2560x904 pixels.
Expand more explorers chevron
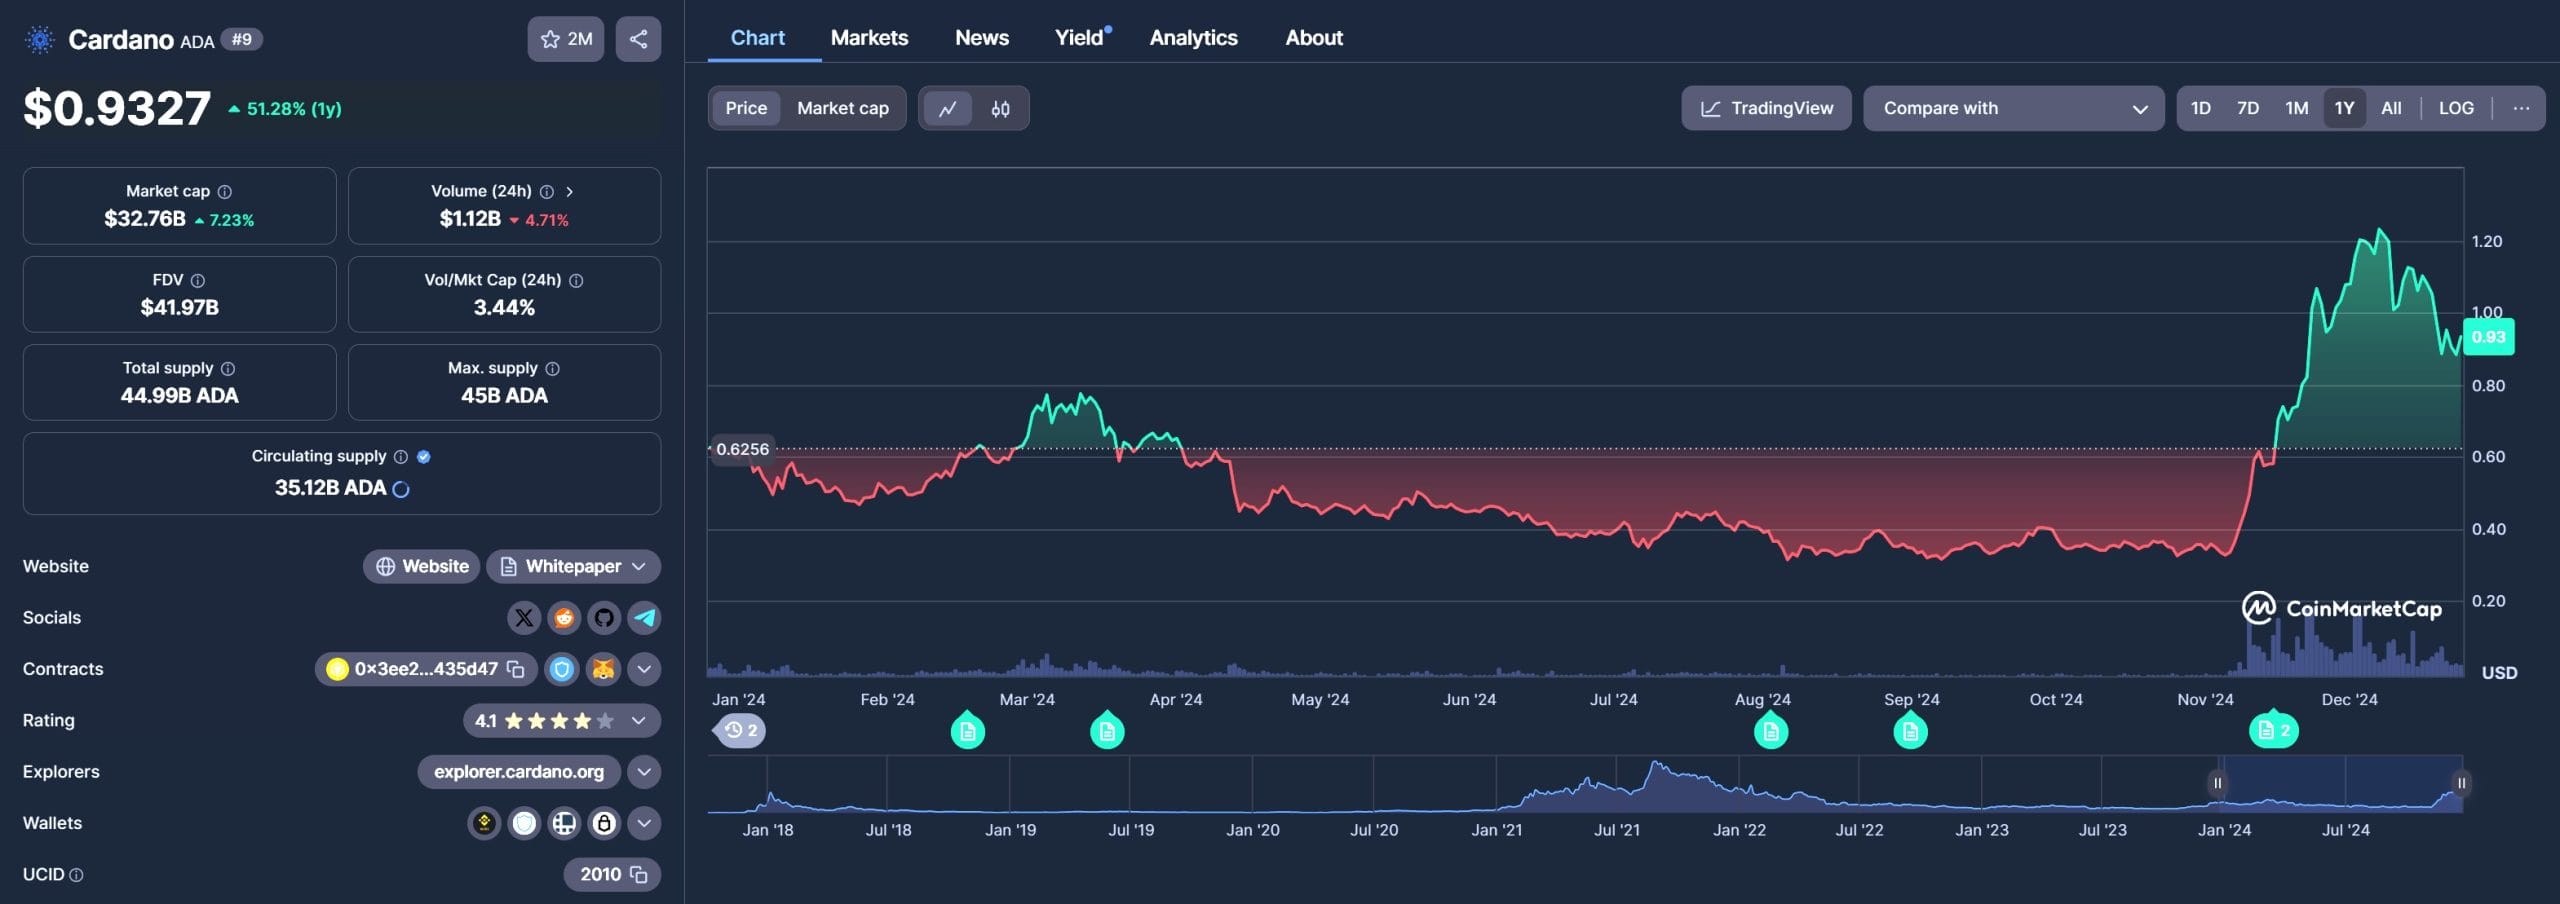[x=644, y=772]
